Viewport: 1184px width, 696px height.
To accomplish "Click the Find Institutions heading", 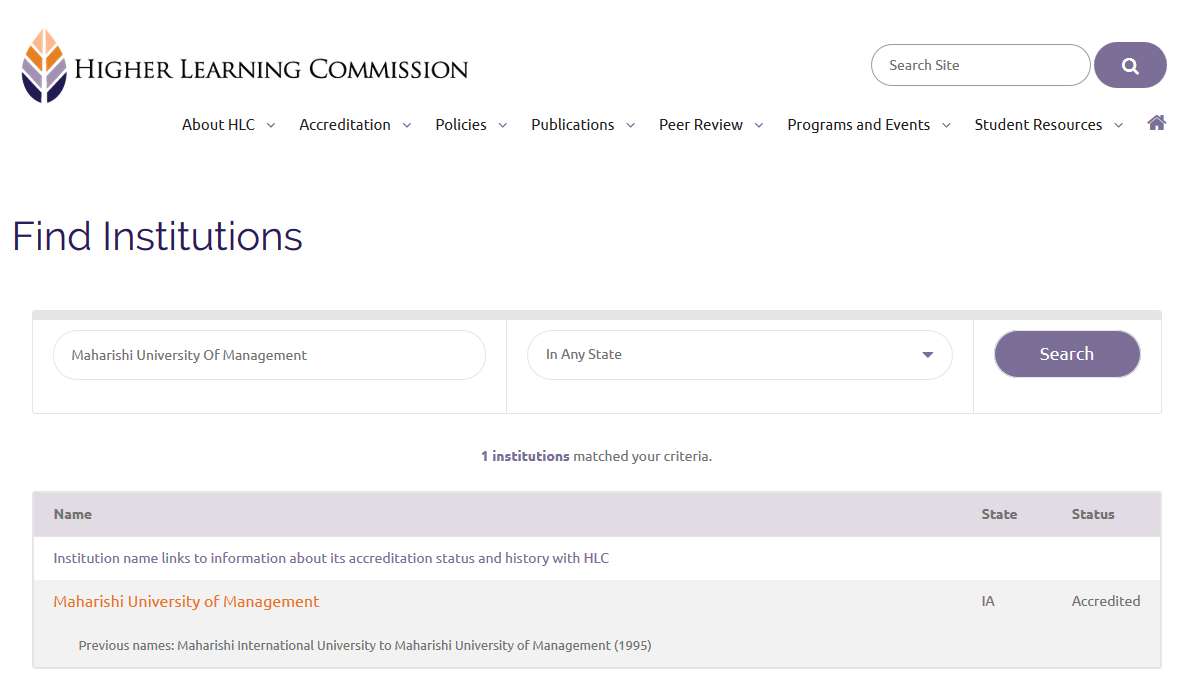I will point(157,236).
